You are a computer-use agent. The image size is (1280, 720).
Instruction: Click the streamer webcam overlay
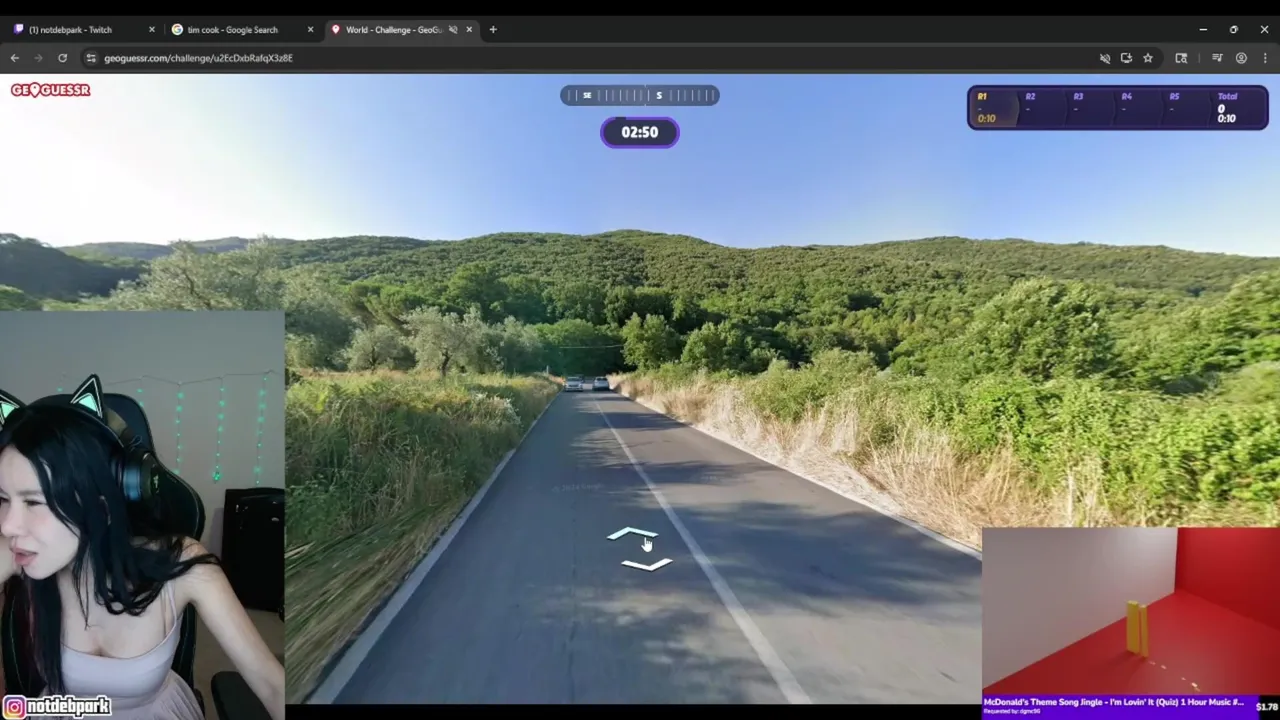142,515
